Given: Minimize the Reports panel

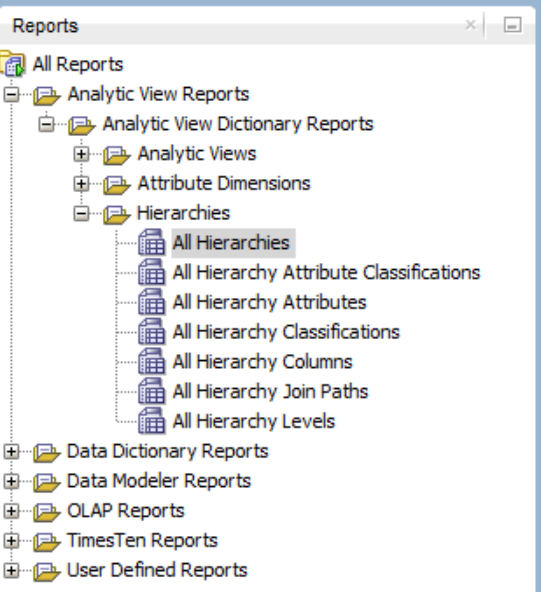Looking at the screenshot, I should point(513,25).
